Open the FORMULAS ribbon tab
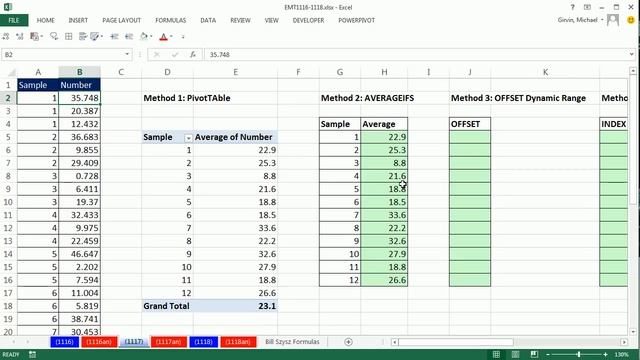 point(171,20)
